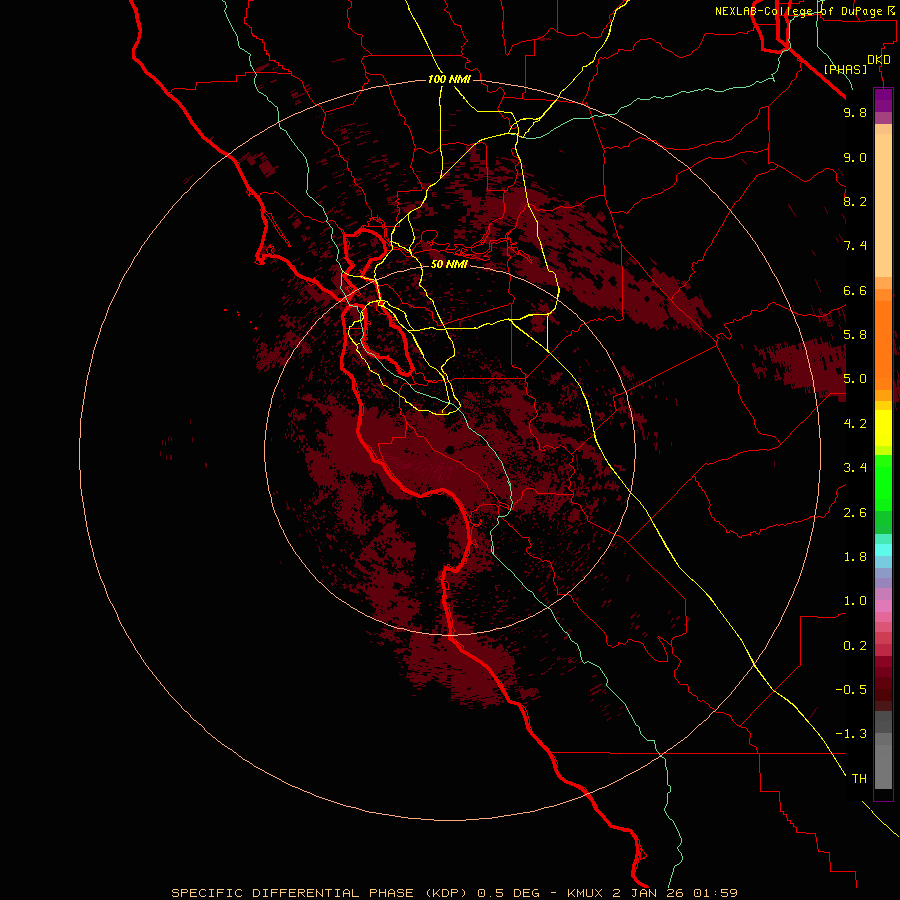Click the -0.5 value on the color scale
Screen dimensions: 900x900
(851, 690)
